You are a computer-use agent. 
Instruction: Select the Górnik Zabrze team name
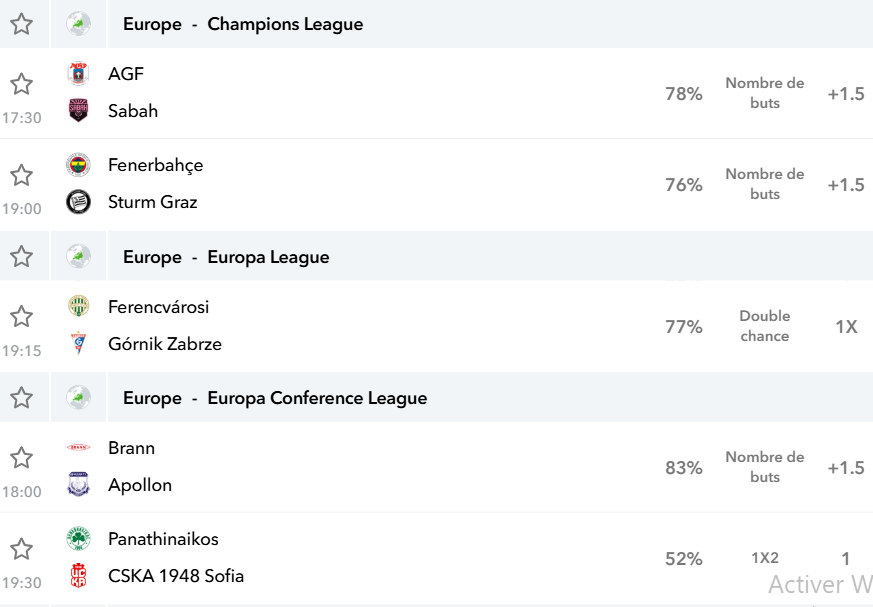(165, 344)
